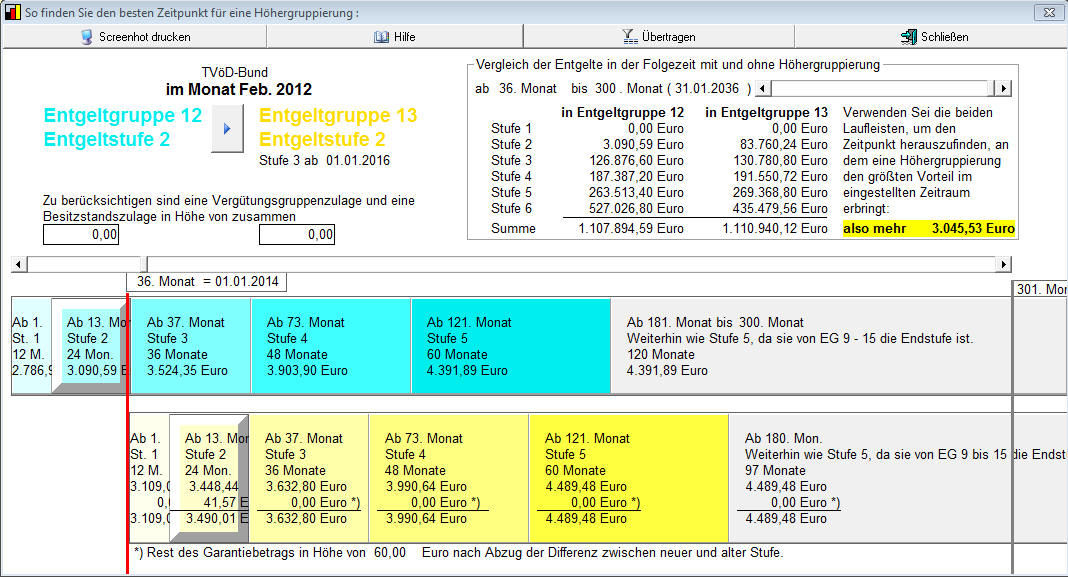The height and width of the screenshot is (577, 1068).
Task: Click the 'bis 300 . Monat ( 31.01.2036 )' text
Action: point(661,89)
